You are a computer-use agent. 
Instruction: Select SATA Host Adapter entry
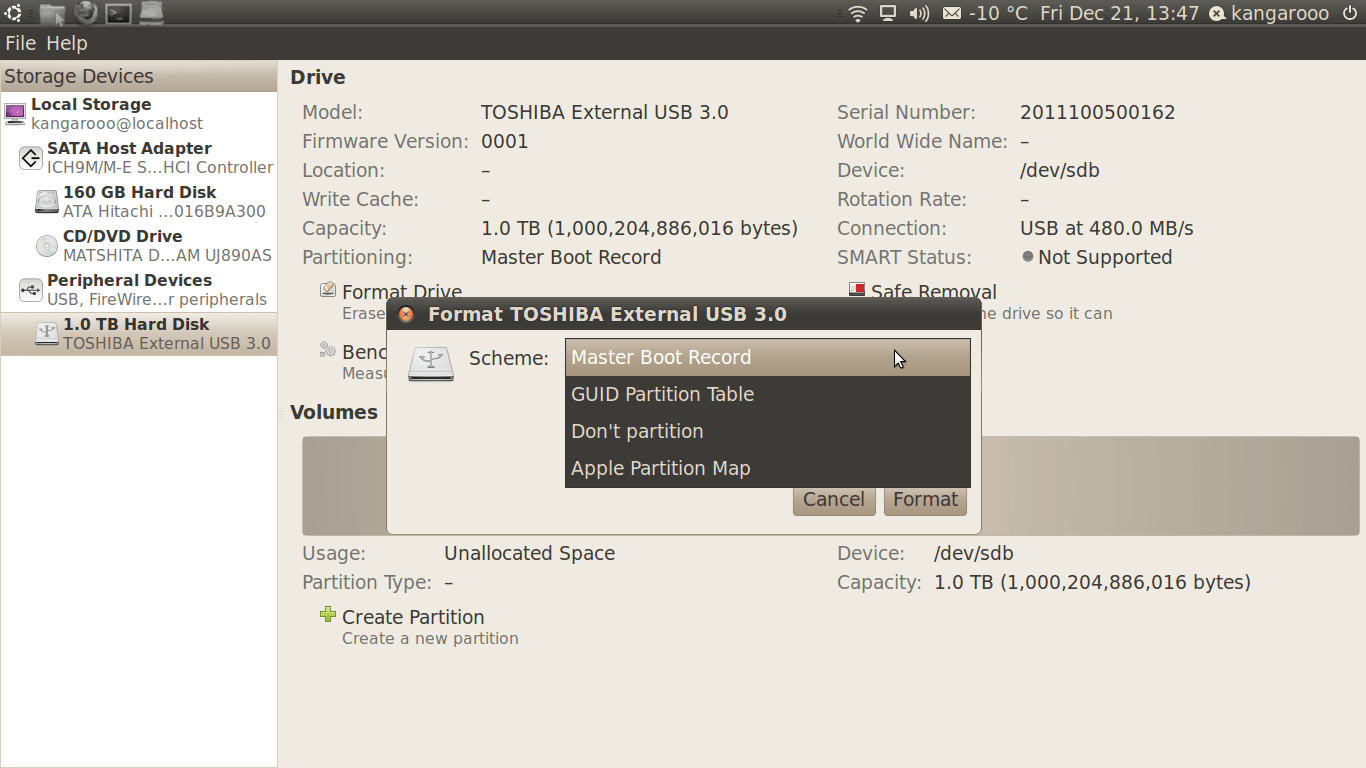point(139,157)
